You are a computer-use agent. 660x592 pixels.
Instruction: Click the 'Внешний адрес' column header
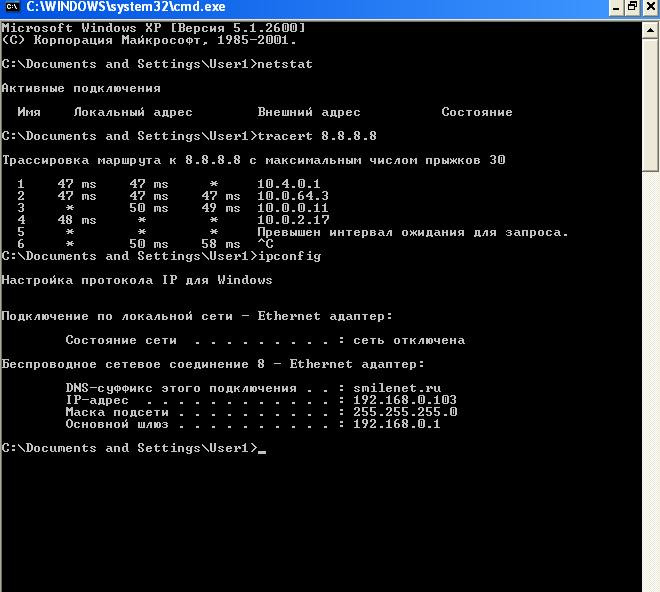click(x=309, y=112)
